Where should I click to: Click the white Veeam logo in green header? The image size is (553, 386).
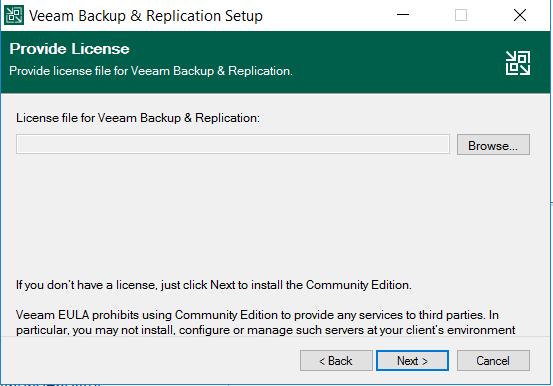pyautogui.click(x=518, y=63)
